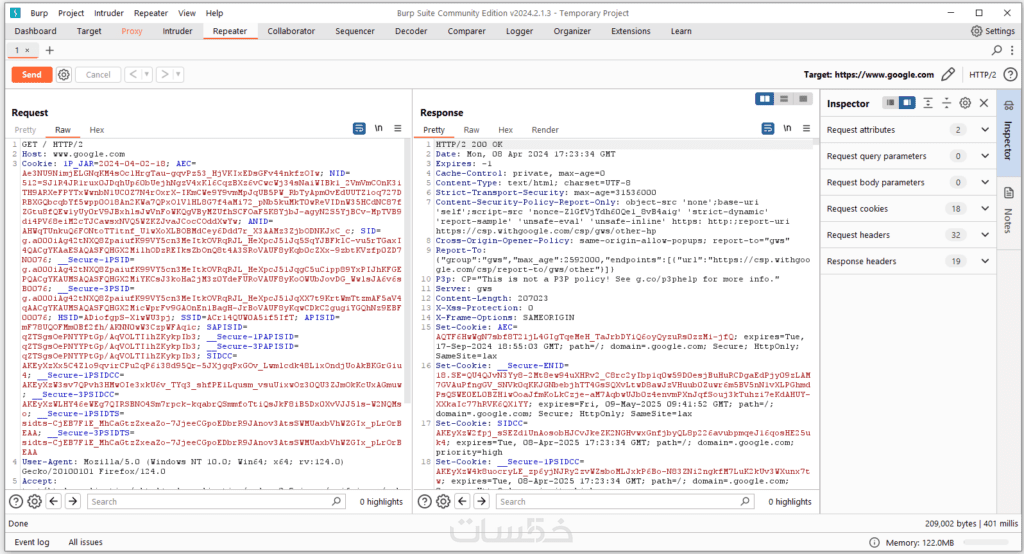Add a new Repeater tab
Viewport: 1024px width, 554px height.
tap(50, 50)
